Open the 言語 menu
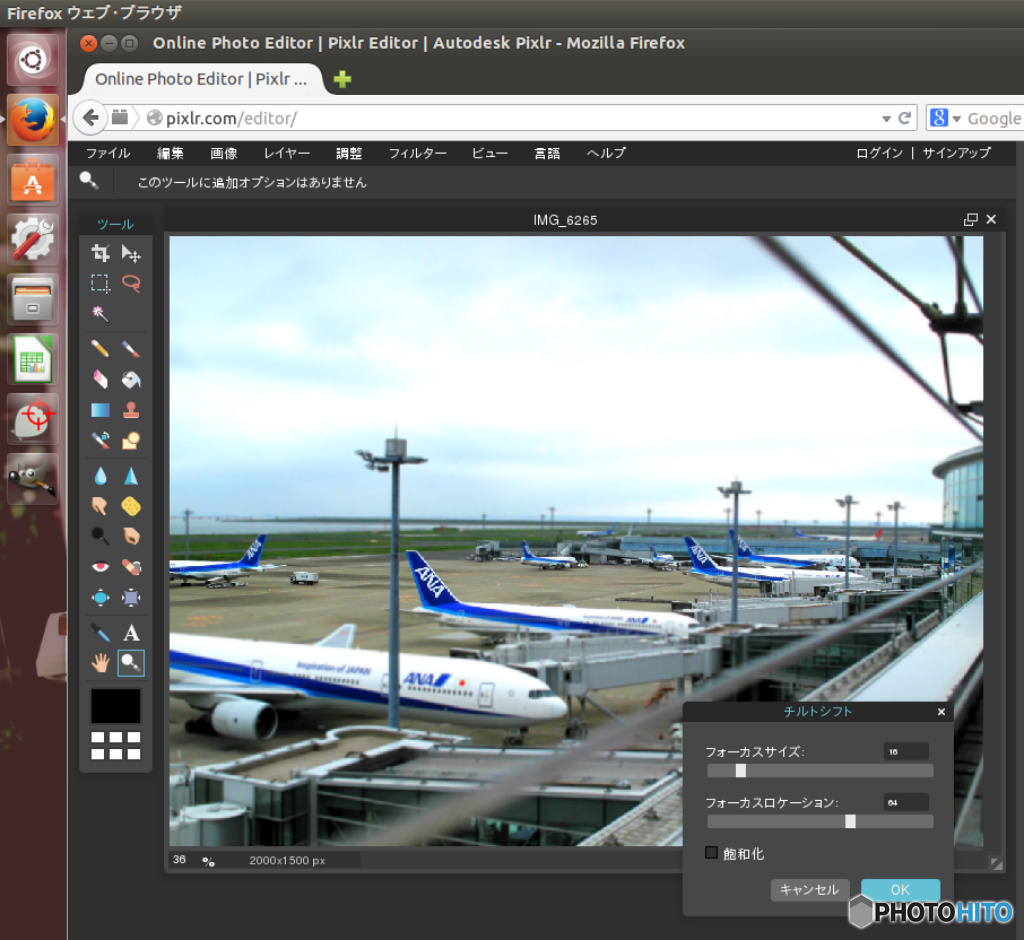Viewport: 1024px width, 940px height. (547, 153)
